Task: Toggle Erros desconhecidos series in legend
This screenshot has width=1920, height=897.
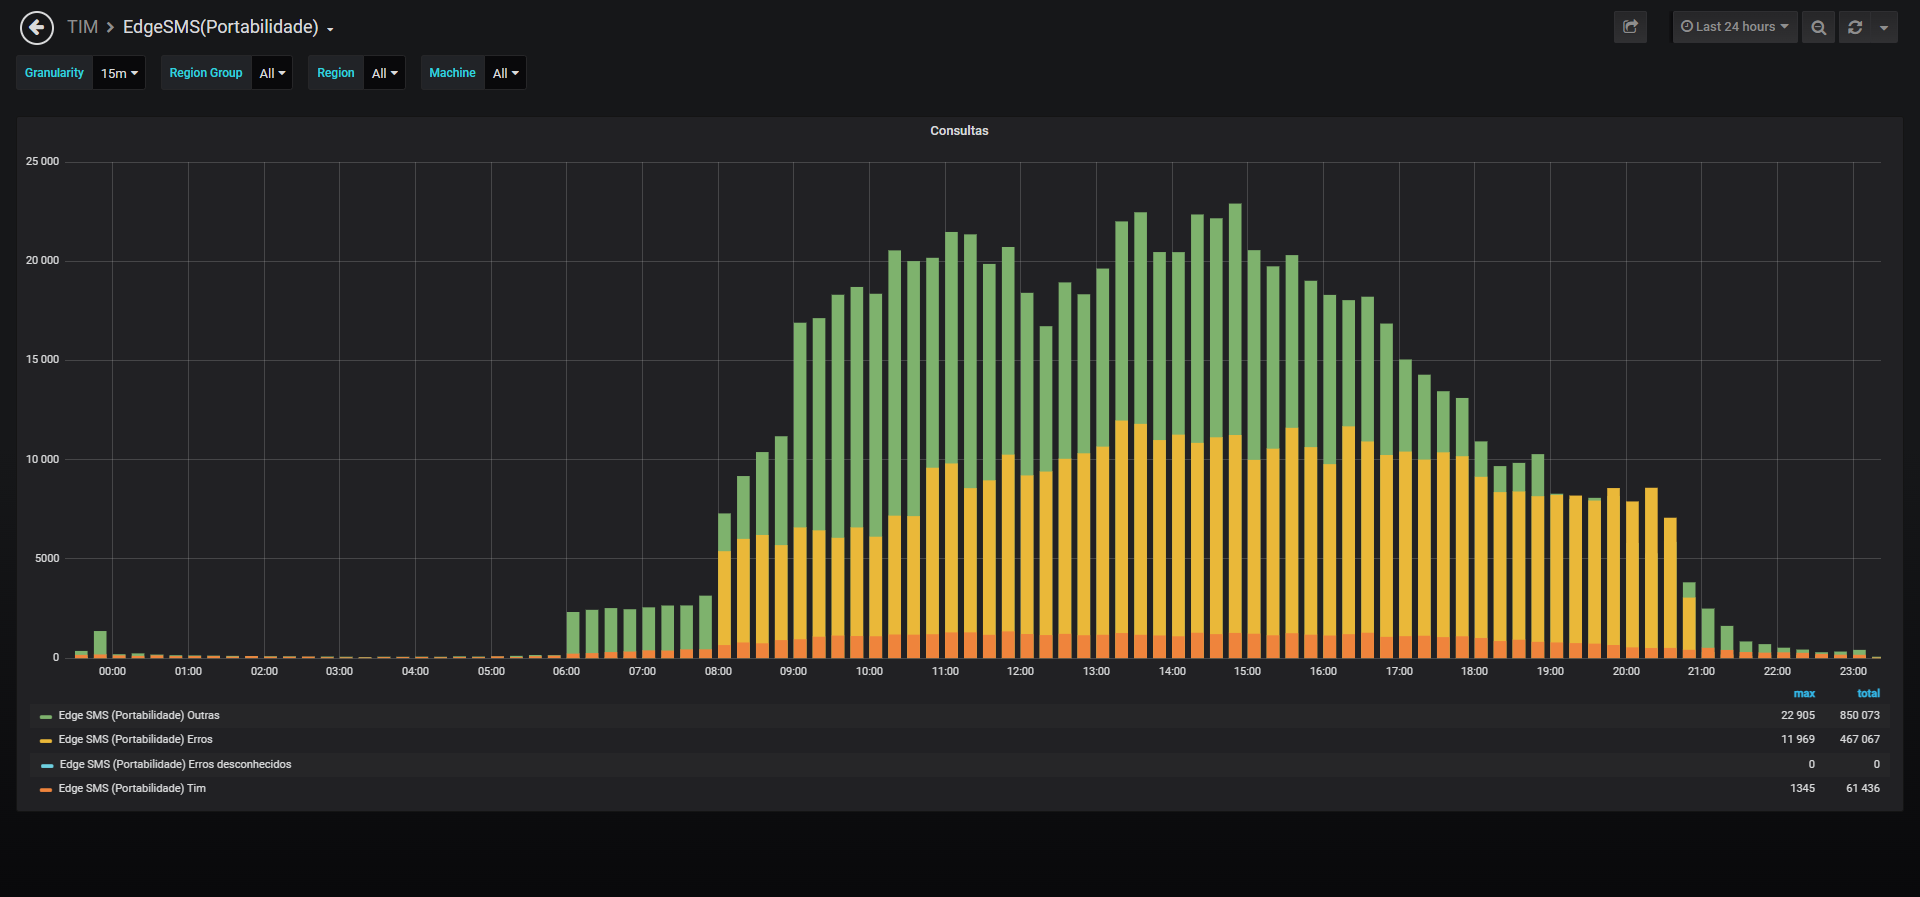Action: pyautogui.click(x=175, y=765)
